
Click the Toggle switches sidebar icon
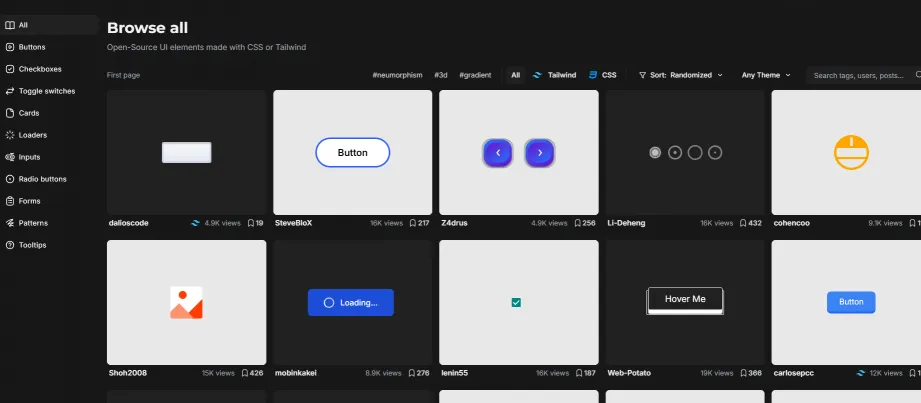(x=10, y=91)
